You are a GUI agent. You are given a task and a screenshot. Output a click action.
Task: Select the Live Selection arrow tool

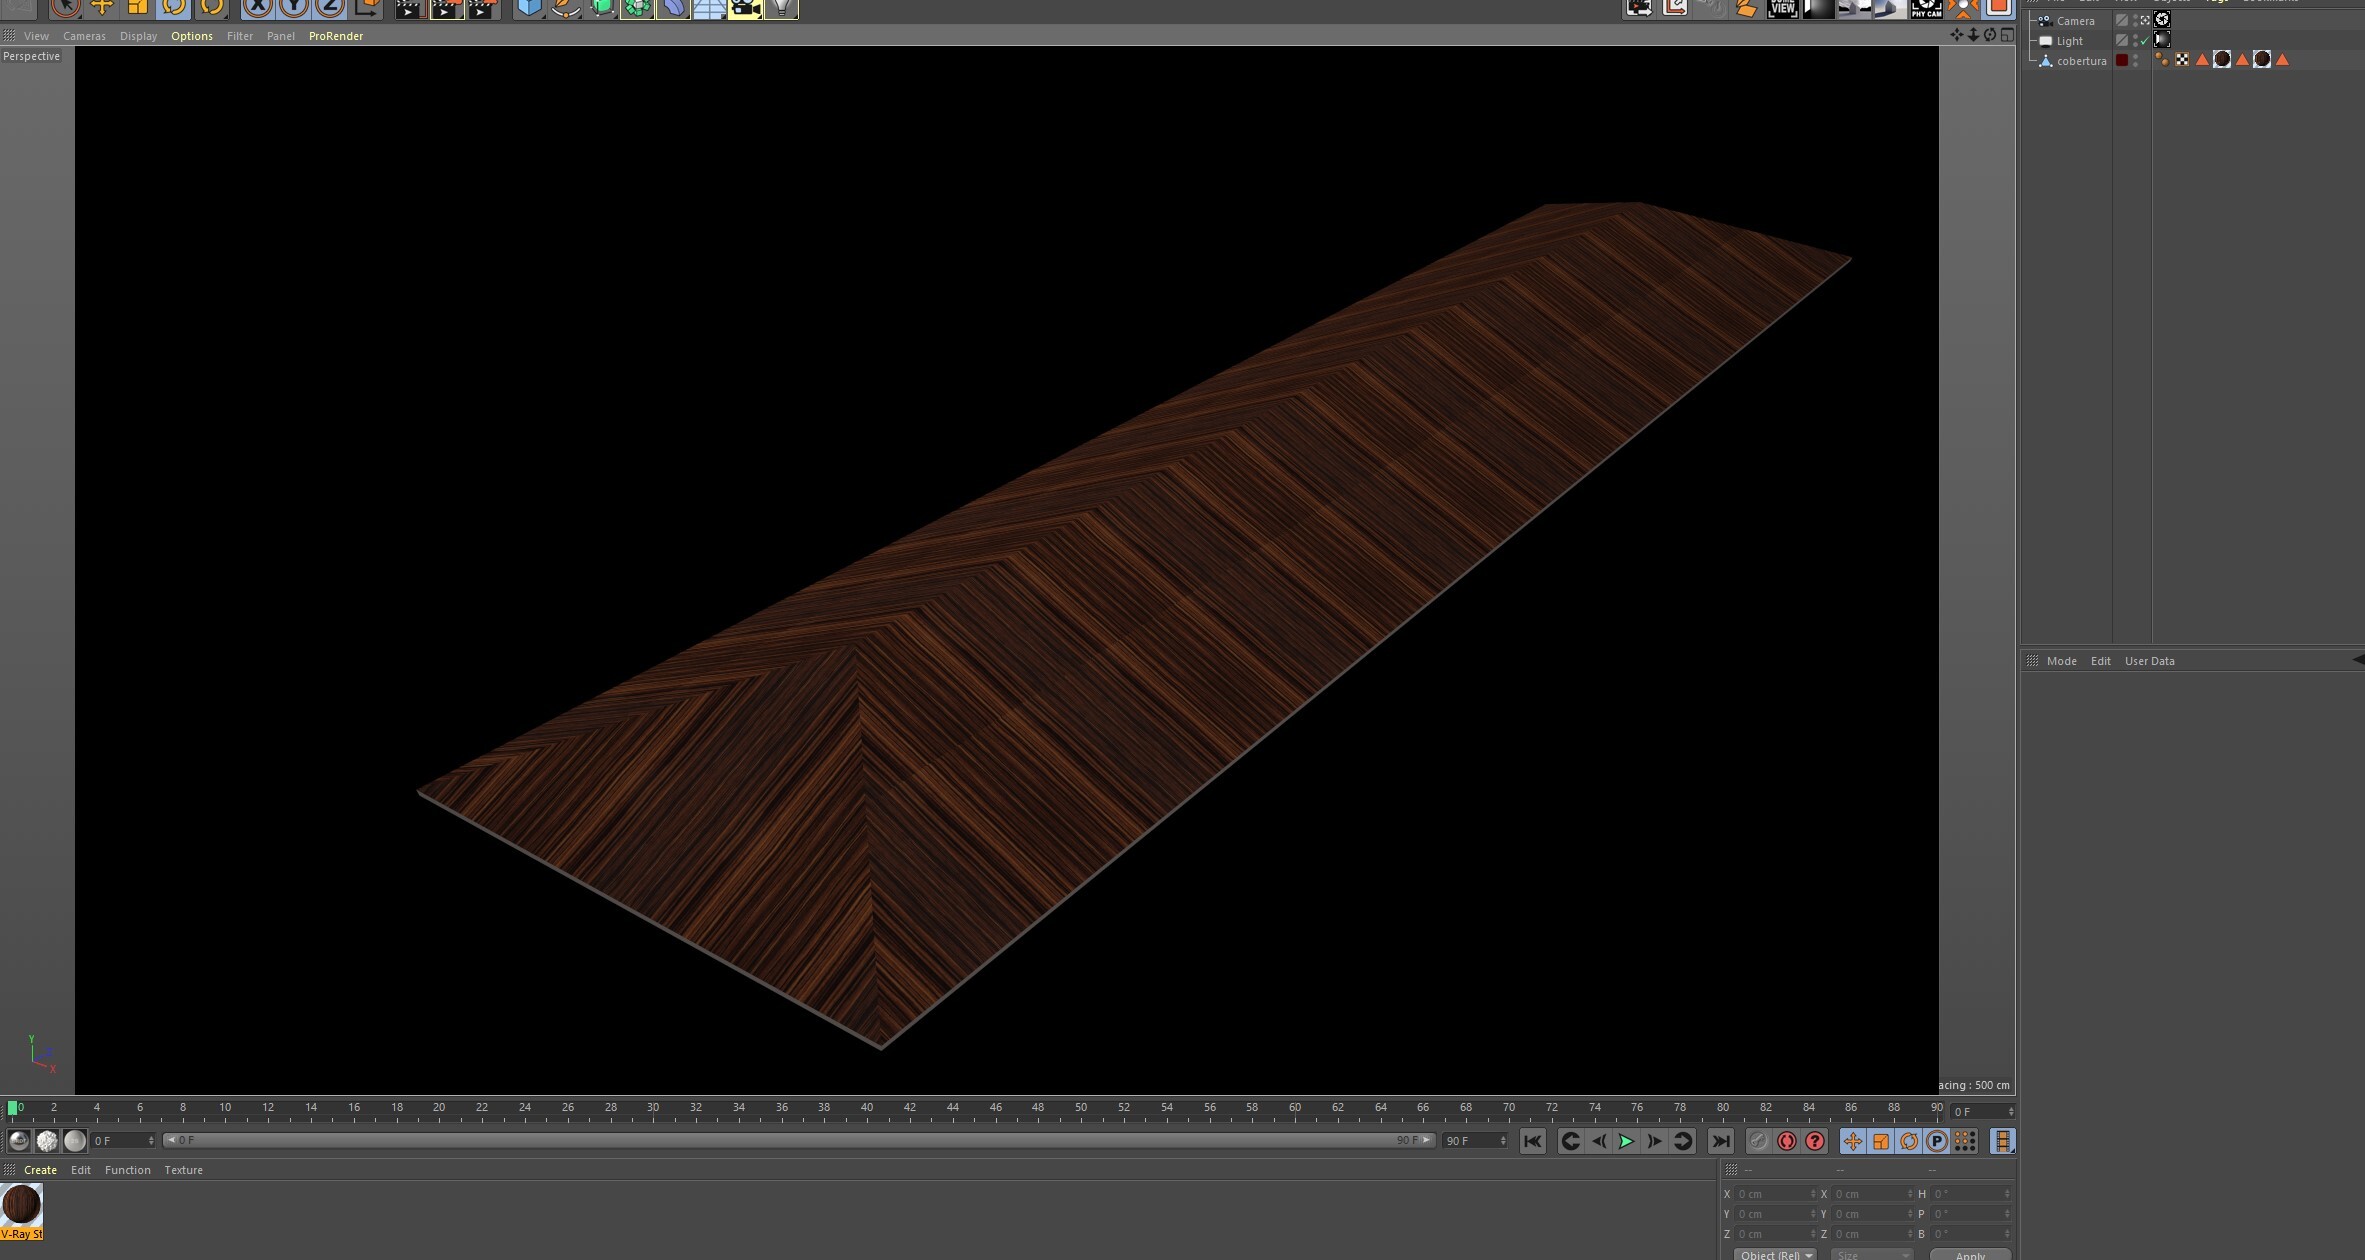tap(66, 8)
